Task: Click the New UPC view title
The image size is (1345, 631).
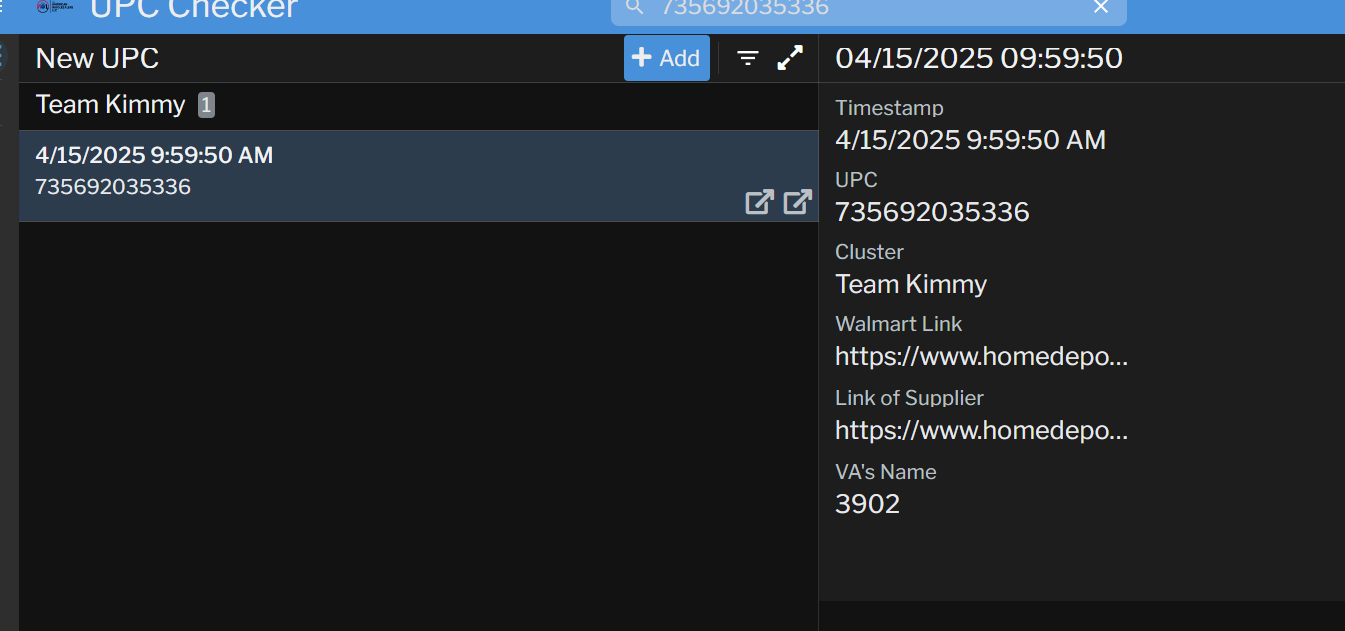Action: point(97,58)
